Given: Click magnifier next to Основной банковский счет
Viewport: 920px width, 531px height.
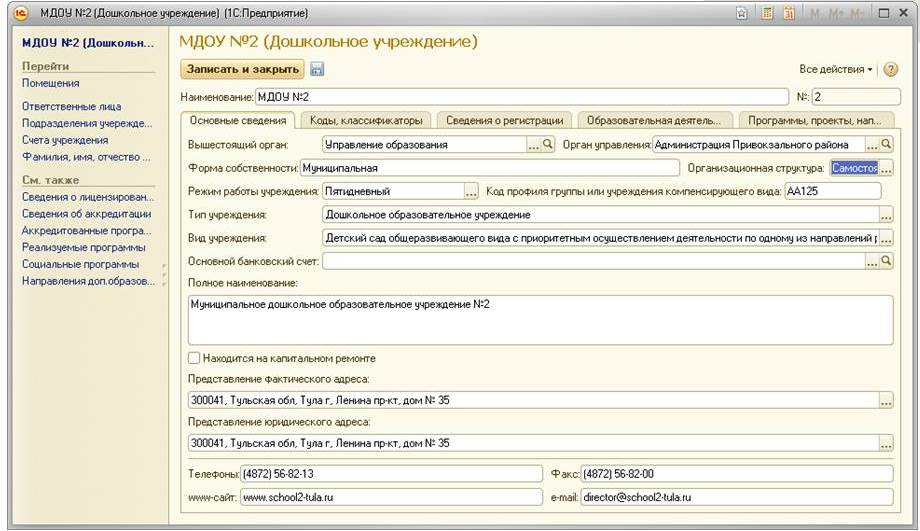Looking at the screenshot, I should pos(886,261).
